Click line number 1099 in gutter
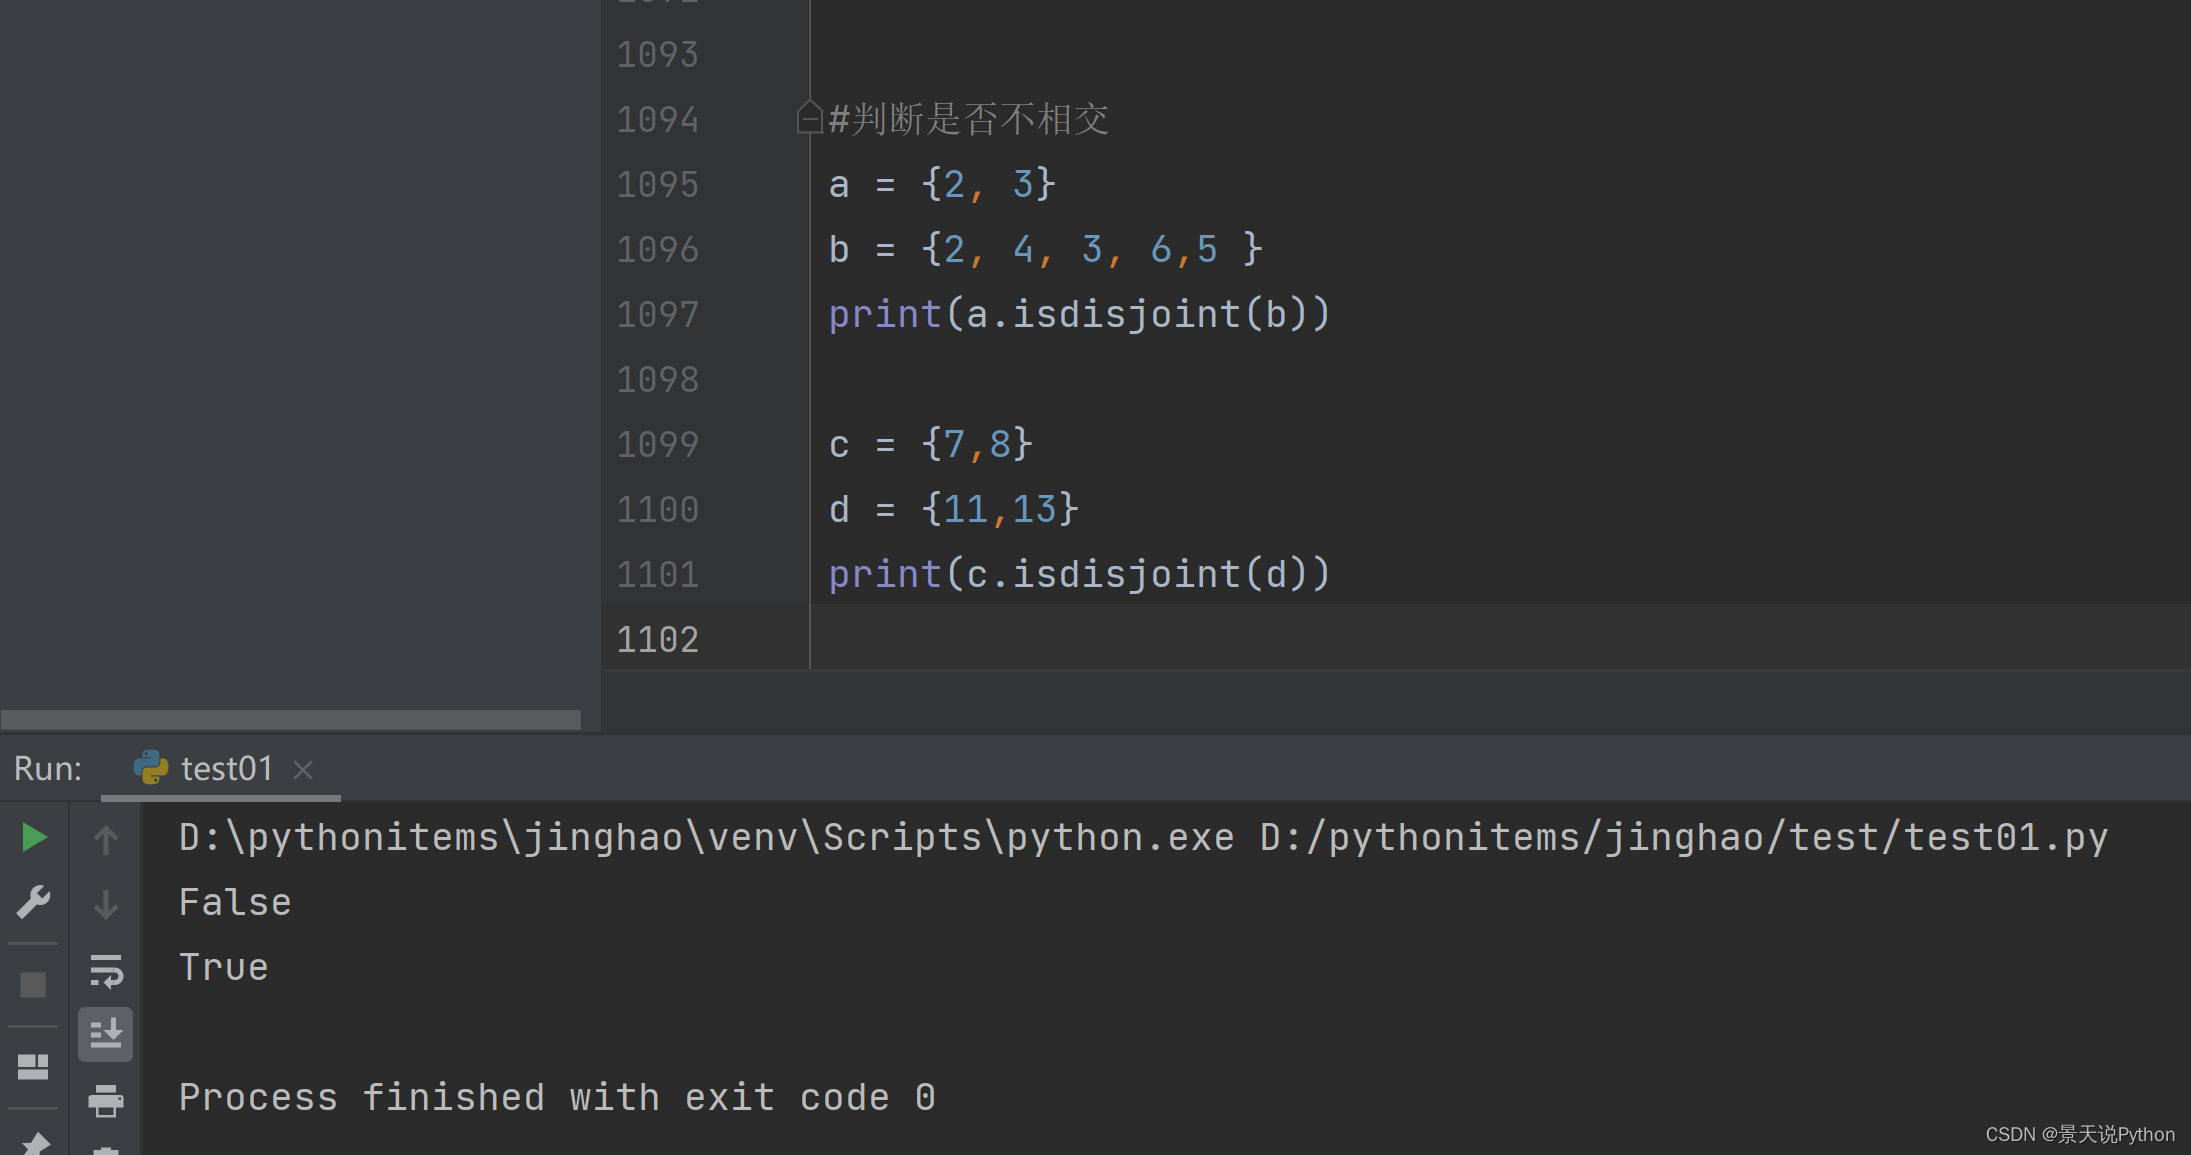Screen dimensions: 2191x1155 pos(657,445)
